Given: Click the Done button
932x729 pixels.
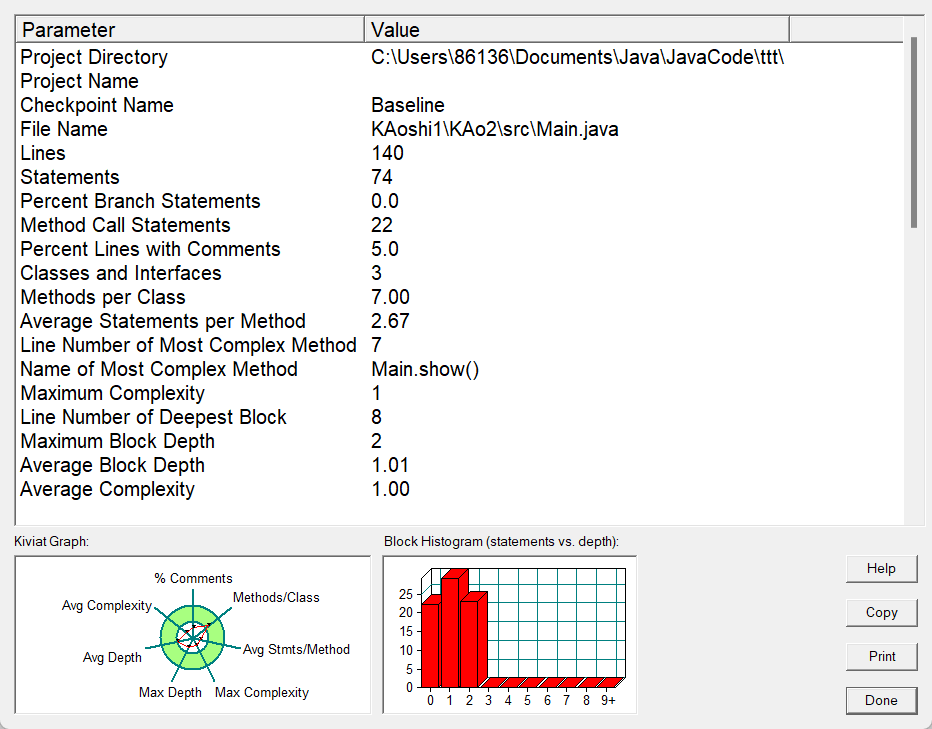Looking at the screenshot, I should click(881, 700).
